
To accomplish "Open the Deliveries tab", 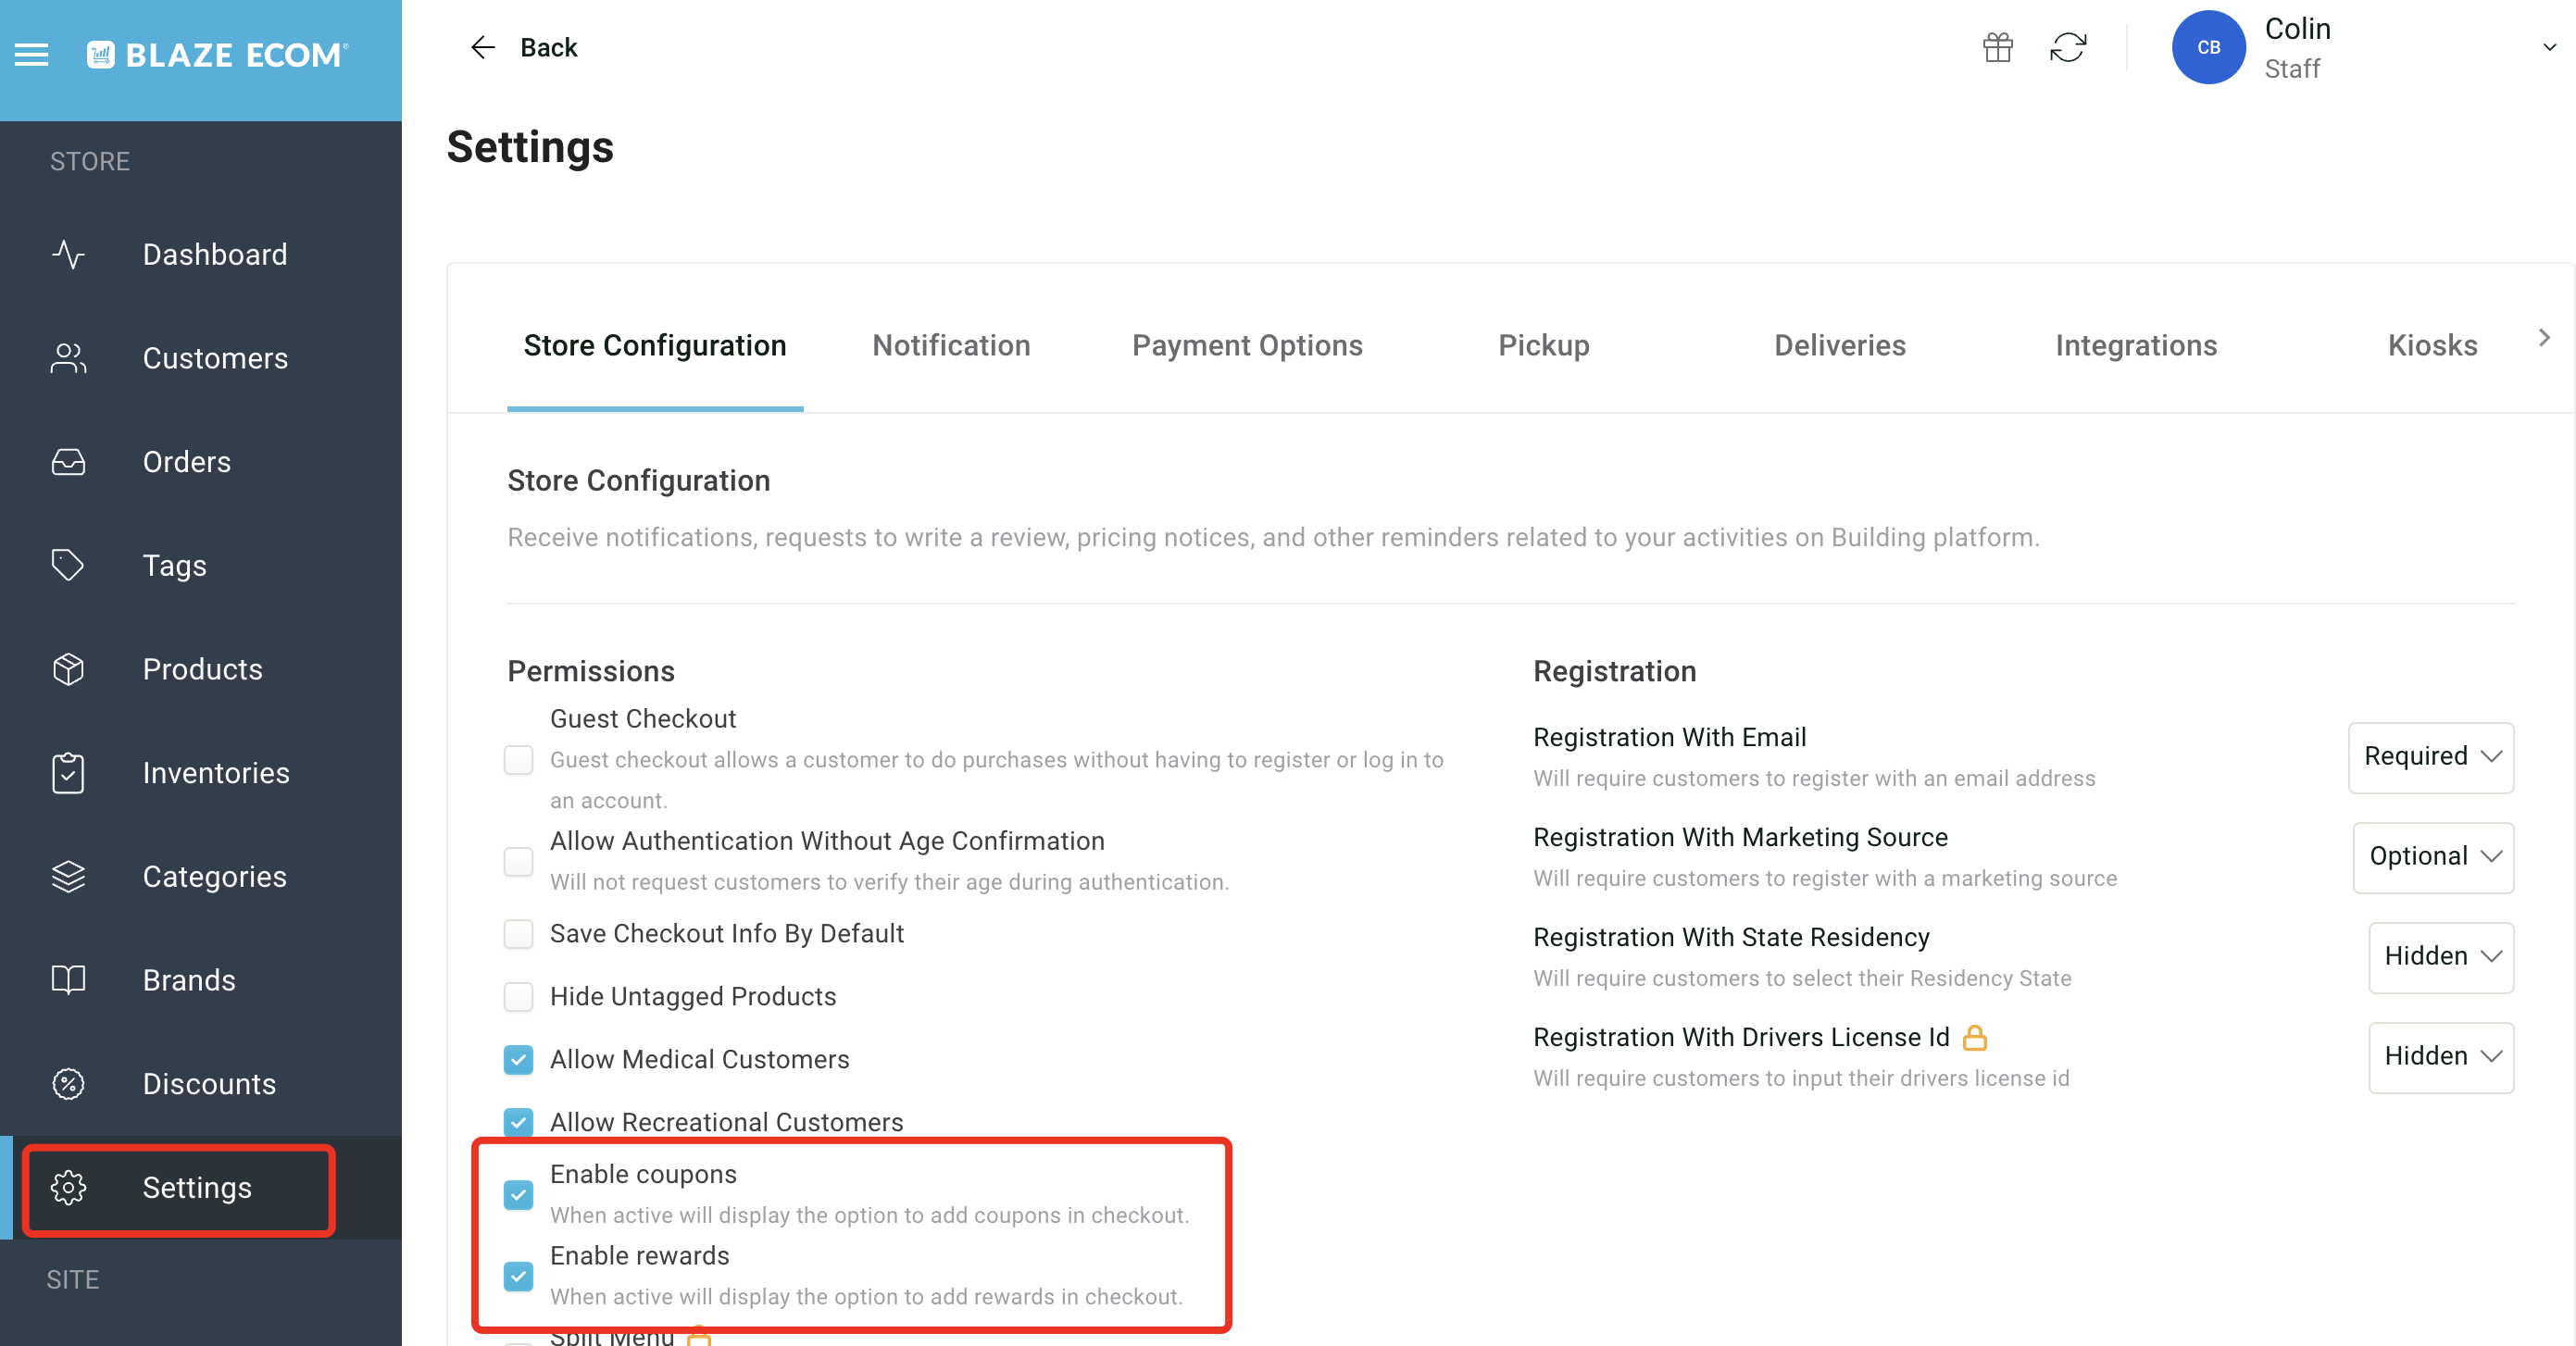I will [1840, 345].
